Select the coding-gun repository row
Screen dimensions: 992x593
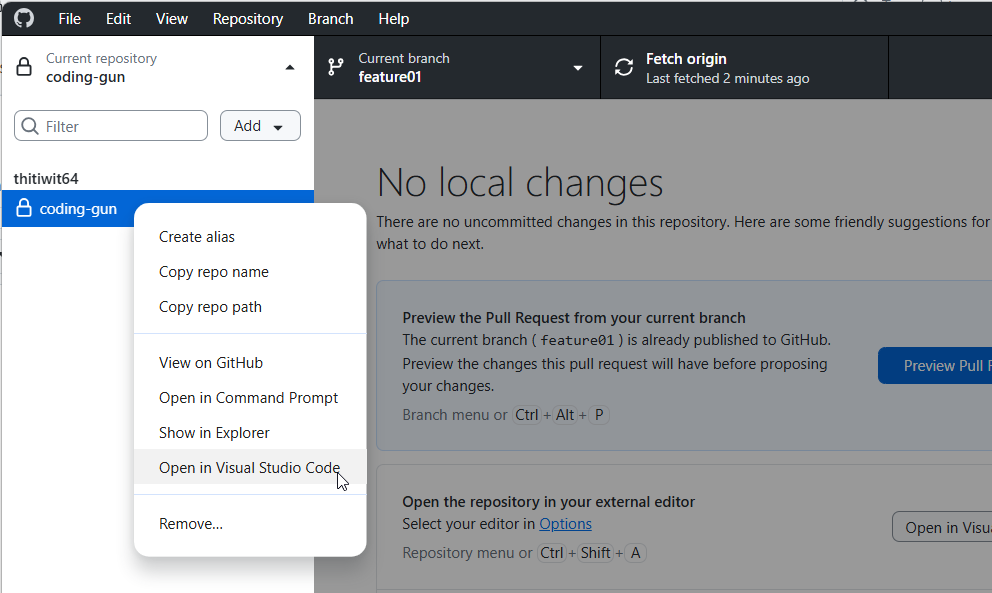coord(158,208)
